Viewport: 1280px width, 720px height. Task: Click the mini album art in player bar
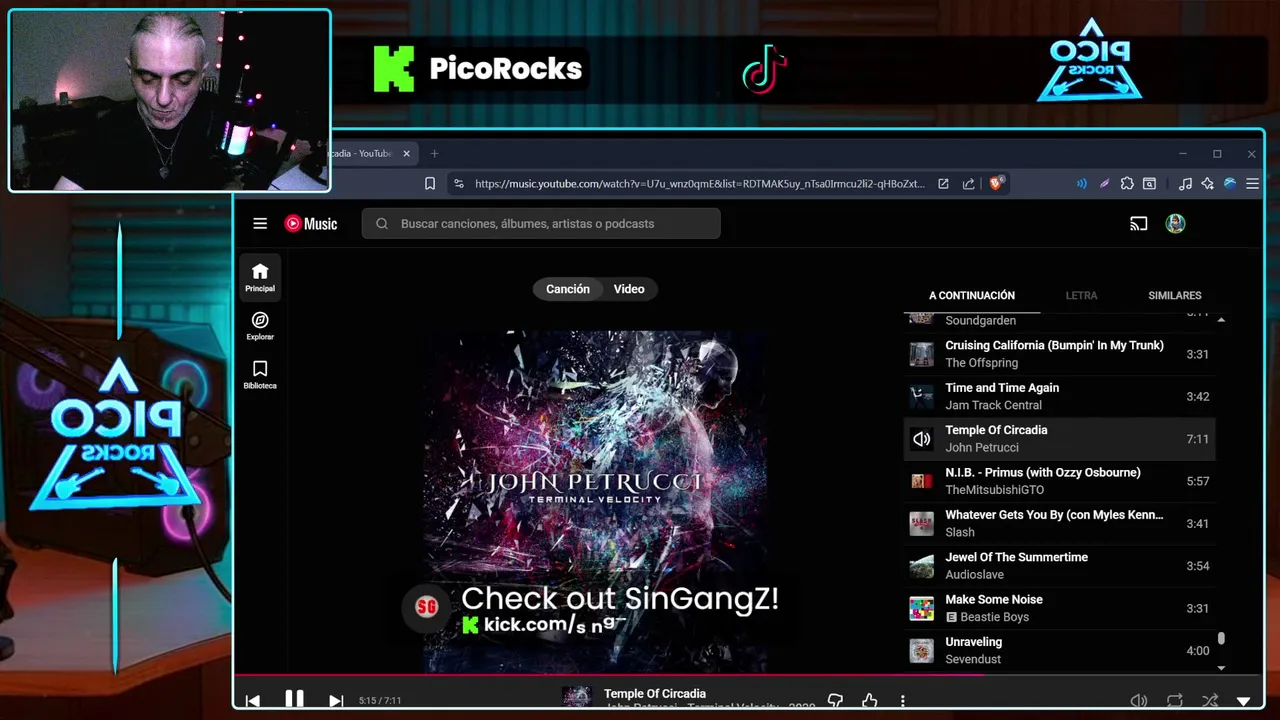coord(576,697)
